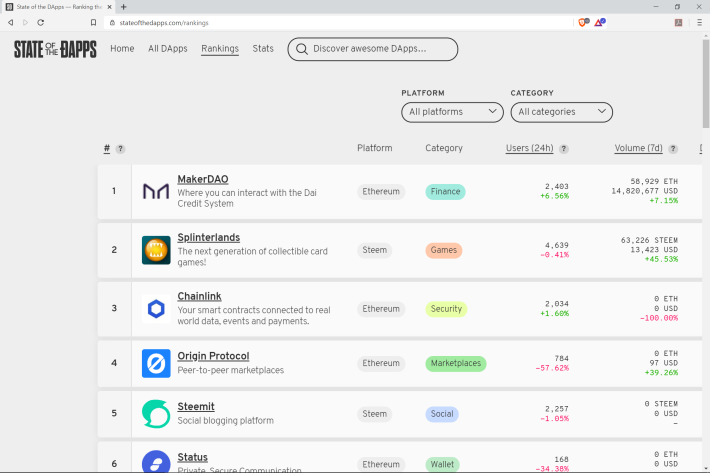710x473 pixels.
Task: Click Splinterlands users value 4,639
Action: pyautogui.click(x=556, y=245)
